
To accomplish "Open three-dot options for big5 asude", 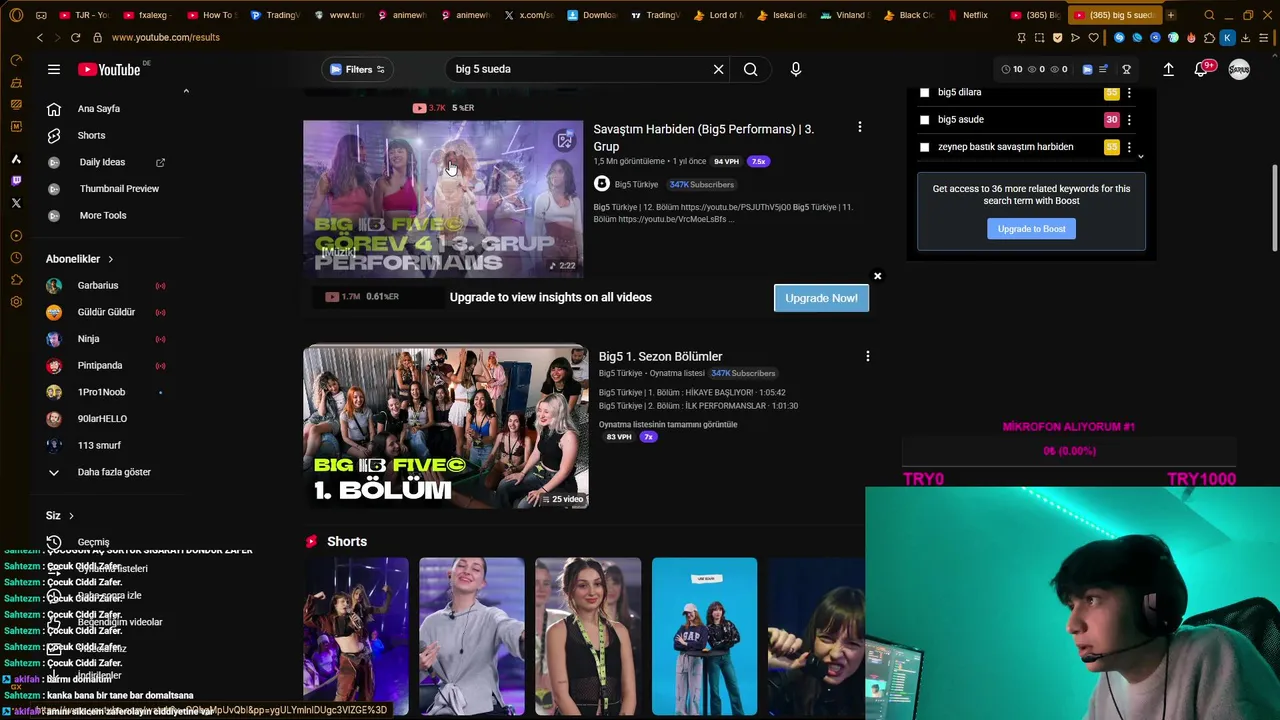I will (1129, 119).
